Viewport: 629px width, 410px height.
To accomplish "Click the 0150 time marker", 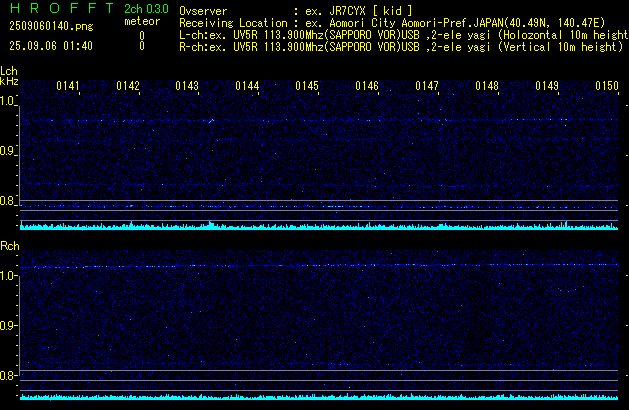I will click(x=607, y=86).
